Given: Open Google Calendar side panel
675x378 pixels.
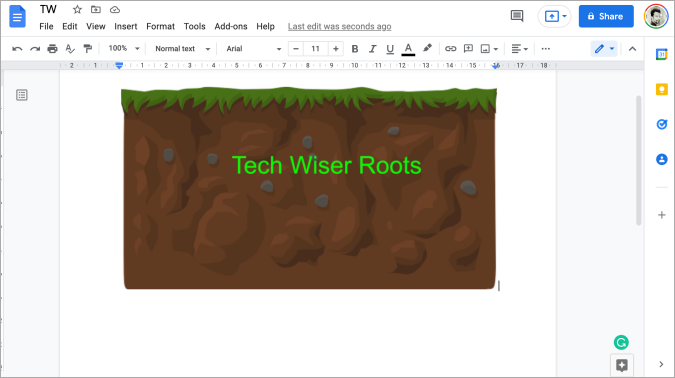Looking at the screenshot, I should coord(662,54).
